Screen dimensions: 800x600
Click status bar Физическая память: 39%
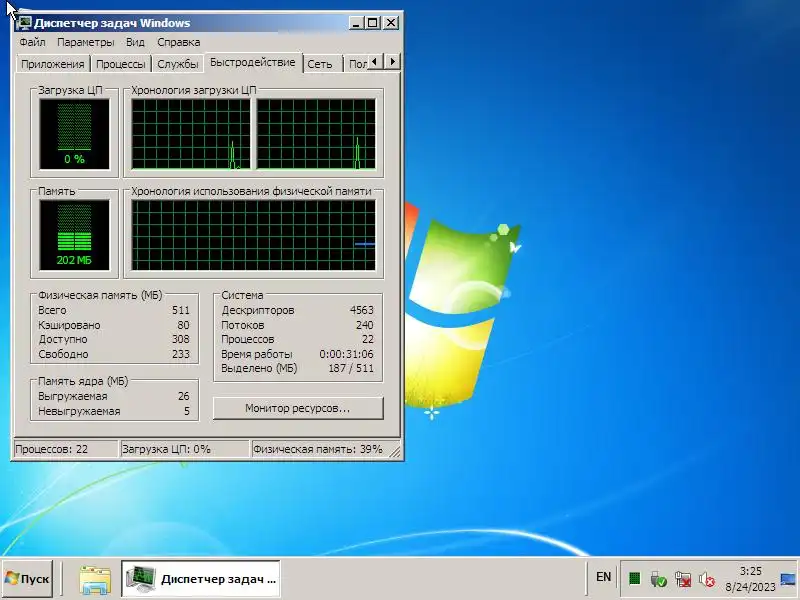pos(320,449)
